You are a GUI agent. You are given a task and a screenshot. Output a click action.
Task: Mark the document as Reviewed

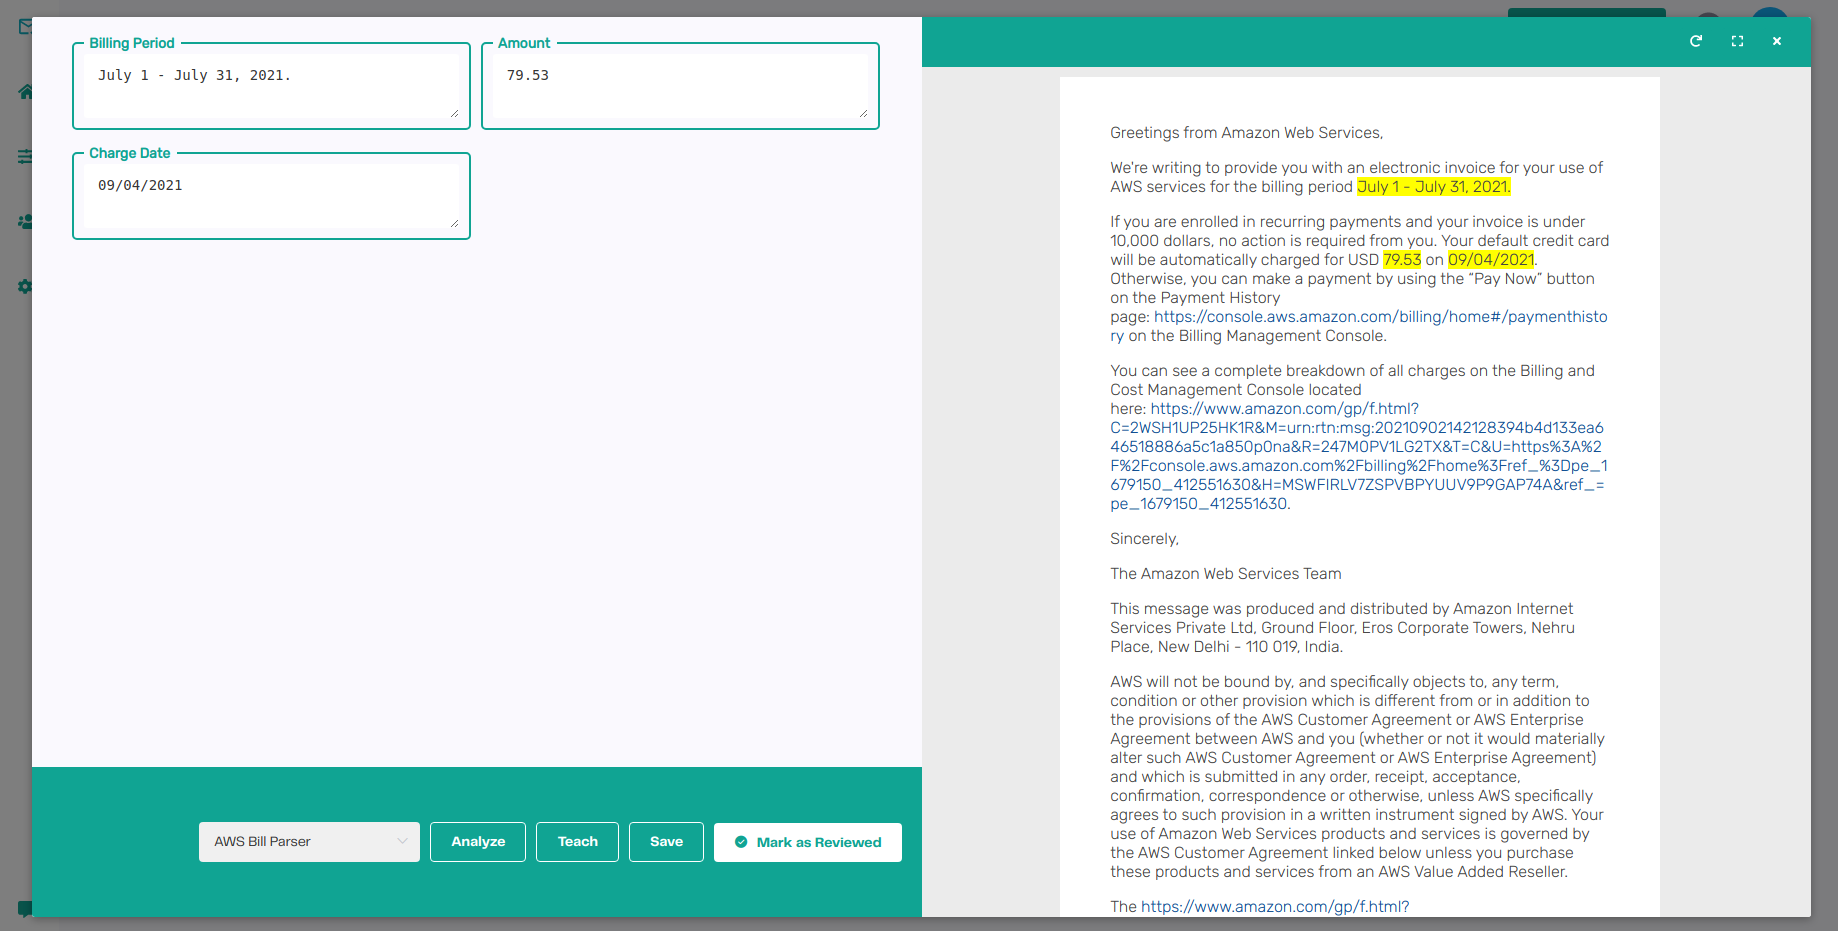[808, 842]
